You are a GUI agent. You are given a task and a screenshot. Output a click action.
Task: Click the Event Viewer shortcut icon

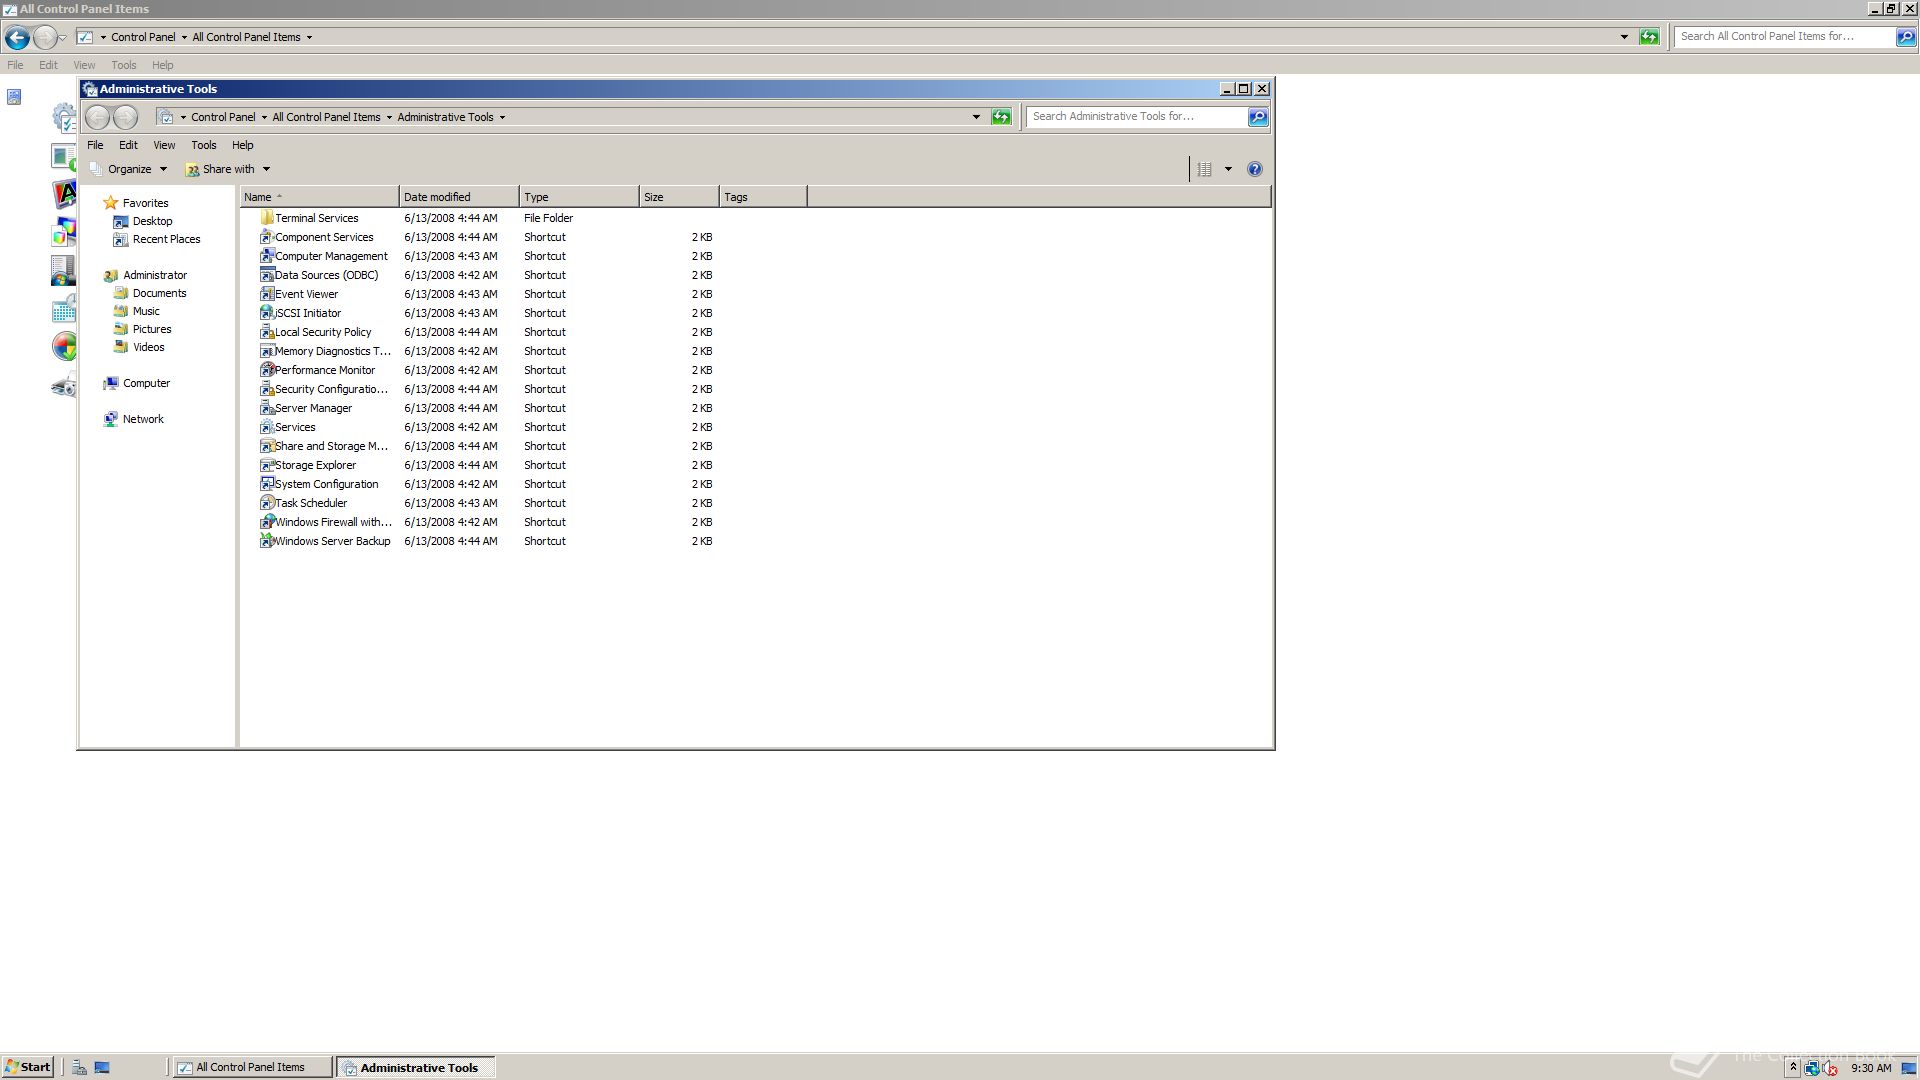tap(266, 294)
